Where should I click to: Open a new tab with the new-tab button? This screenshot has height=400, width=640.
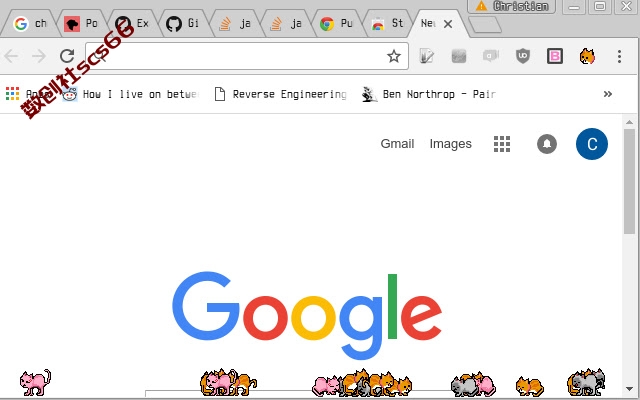[484, 24]
